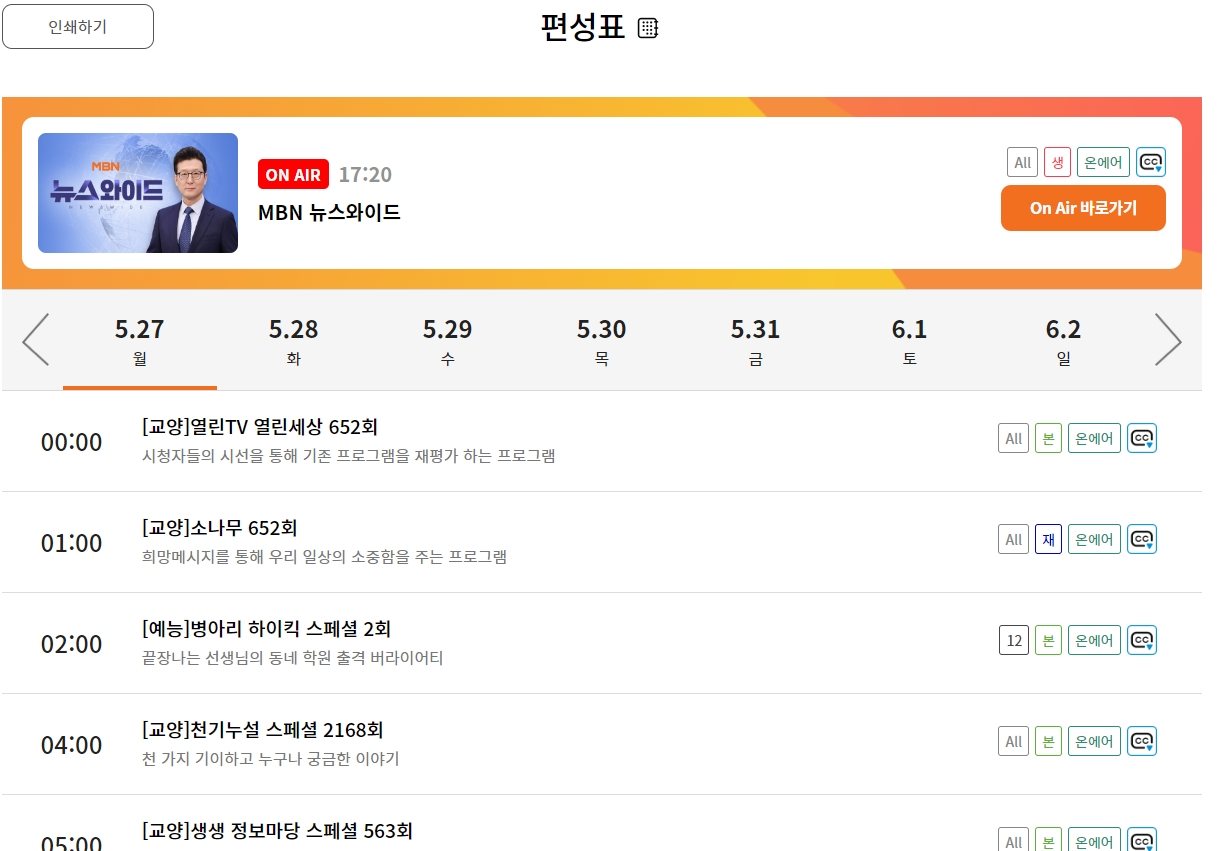Select the 5.28 화 date tab

(x=294, y=341)
